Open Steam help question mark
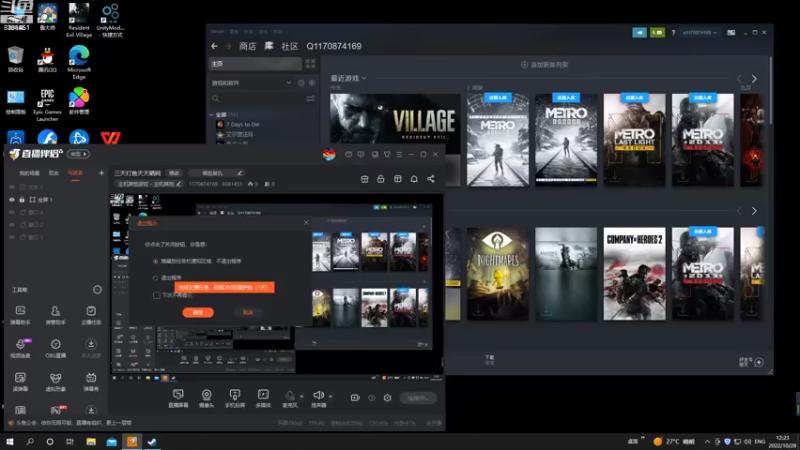Viewport: 800px width, 450px height. (x=673, y=33)
